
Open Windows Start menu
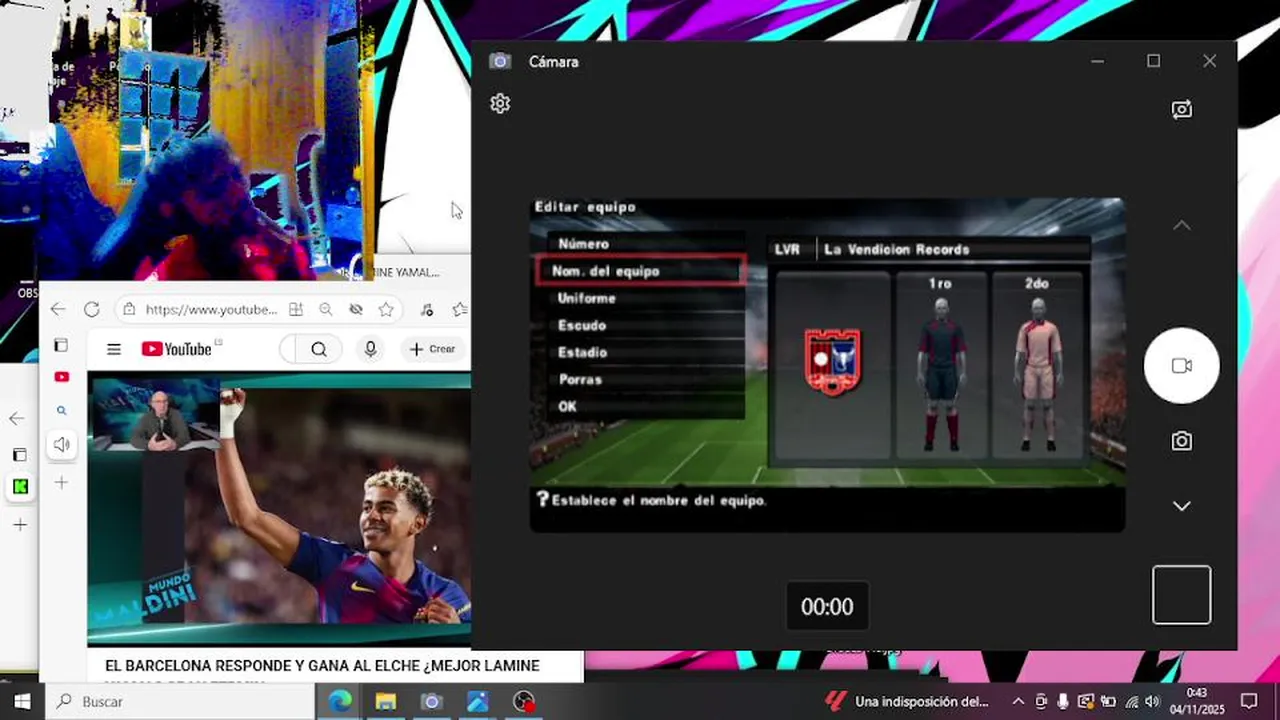pos(22,702)
